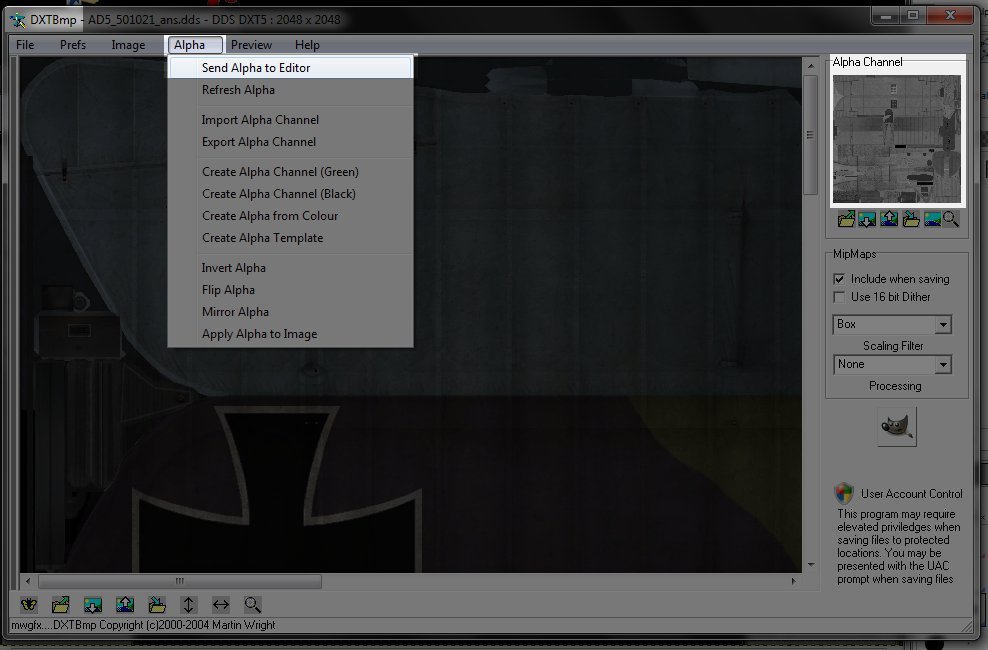Click the MipMaps group label
Viewport: 988px width, 650px height.
[x=854, y=254]
